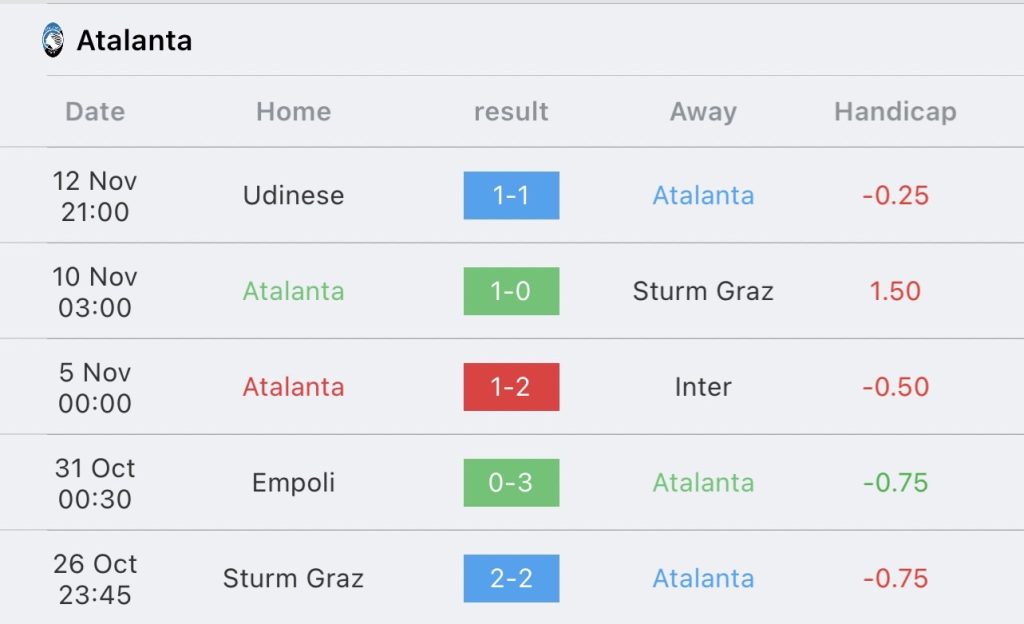This screenshot has height=624, width=1024.
Task: Click Sturm Graz in the home column
Action: click(293, 578)
